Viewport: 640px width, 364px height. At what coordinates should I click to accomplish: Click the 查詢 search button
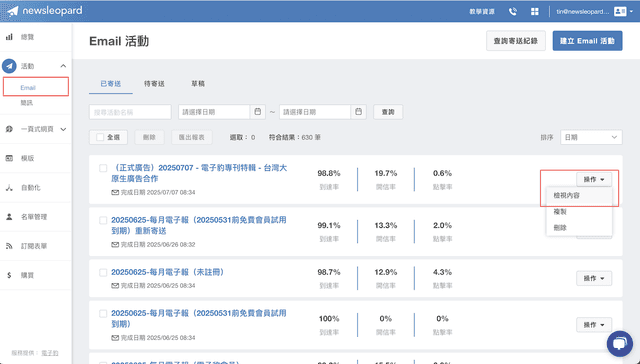[388, 112]
